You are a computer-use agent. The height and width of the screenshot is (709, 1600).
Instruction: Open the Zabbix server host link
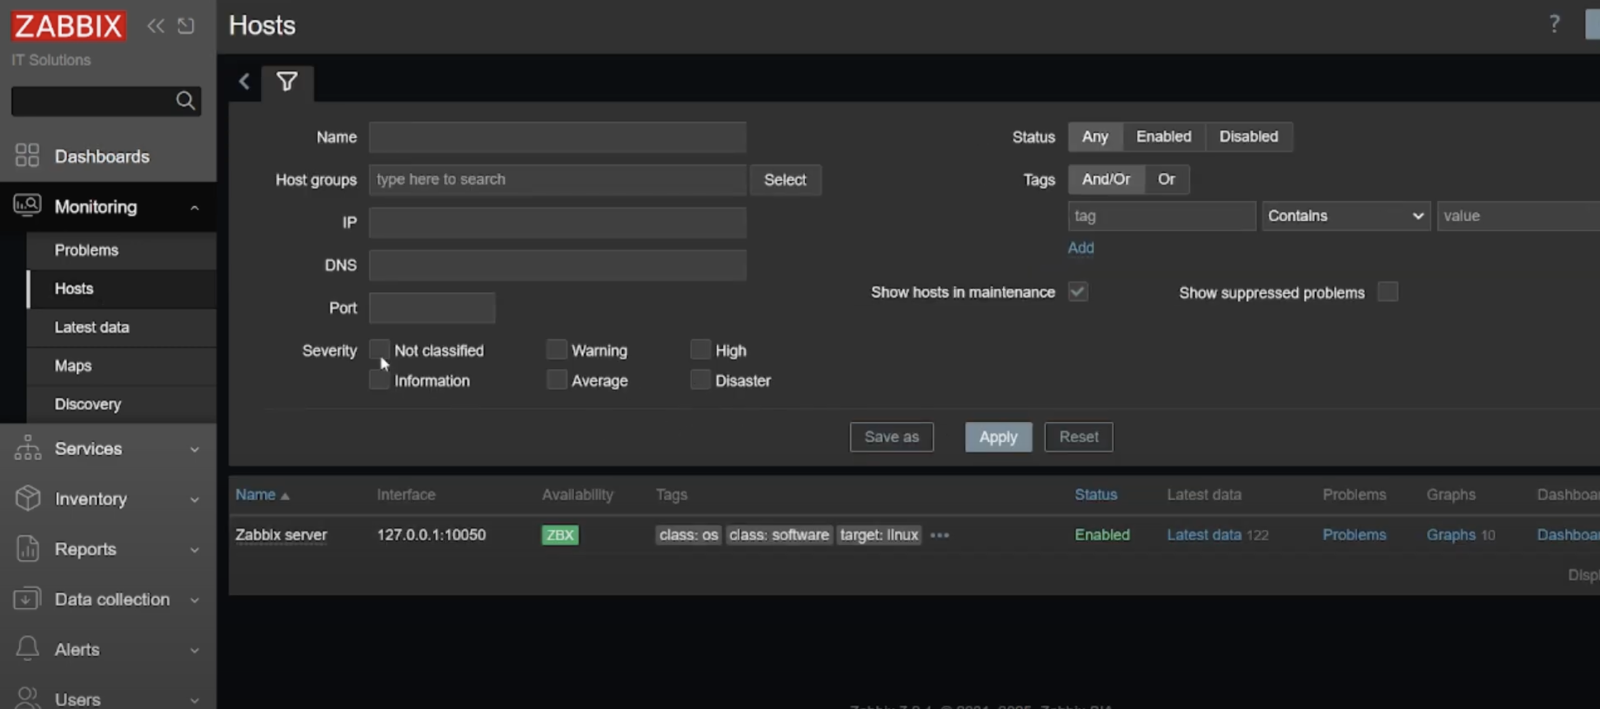click(281, 535)
